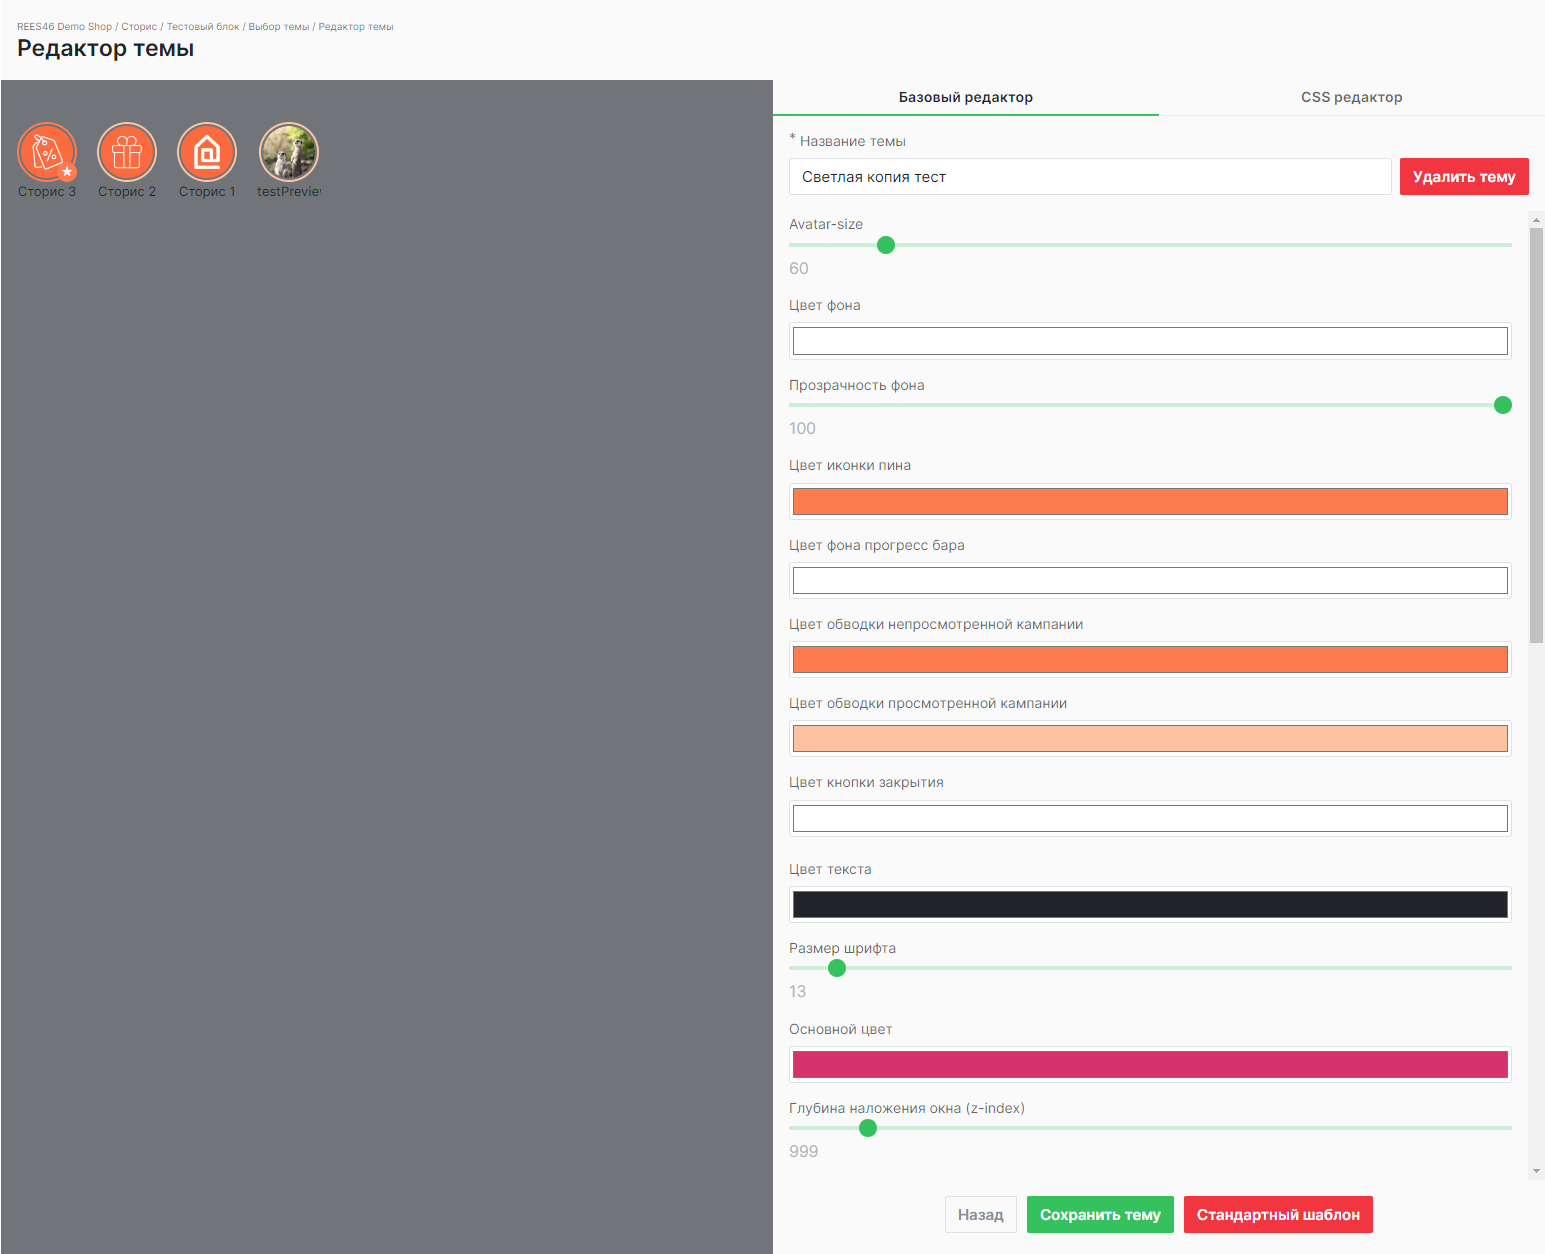Viewport: 1545px width, 1254px height.
Task: Reset with the Стандартный шаблон button
Action: [x=1277, y=1215]
